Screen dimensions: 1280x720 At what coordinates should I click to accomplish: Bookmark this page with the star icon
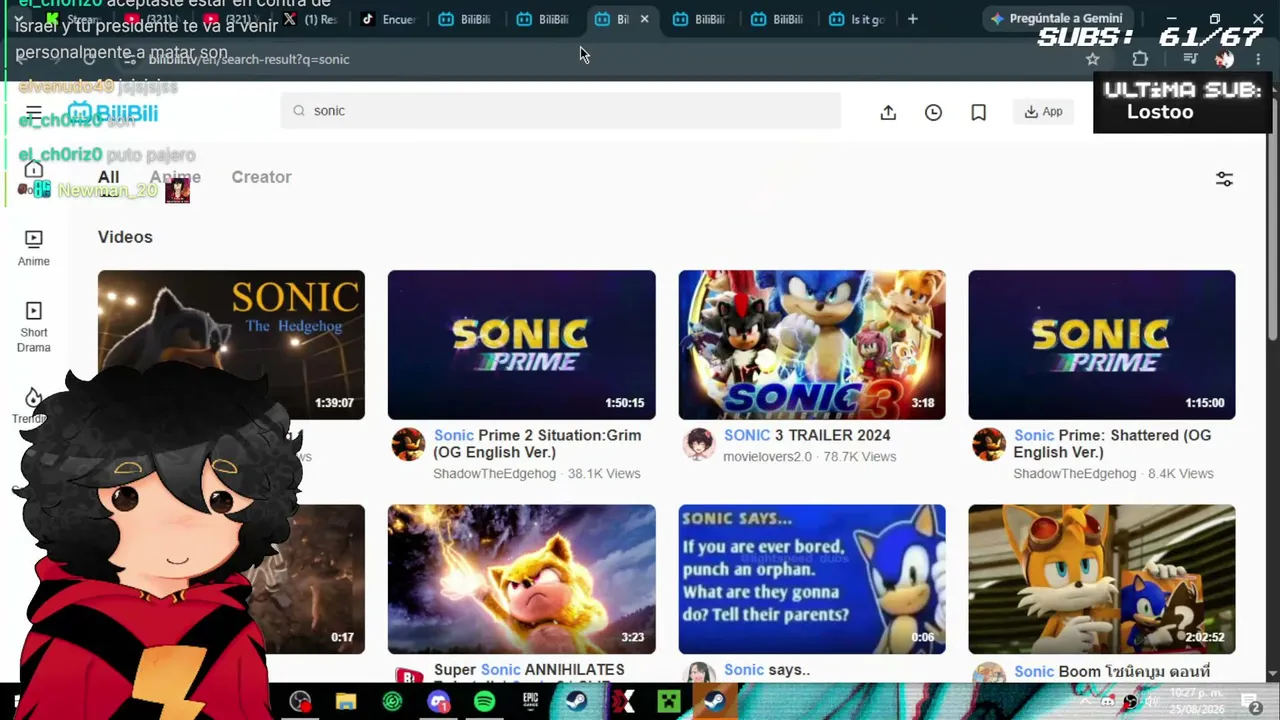click(x=1092, y=59)
